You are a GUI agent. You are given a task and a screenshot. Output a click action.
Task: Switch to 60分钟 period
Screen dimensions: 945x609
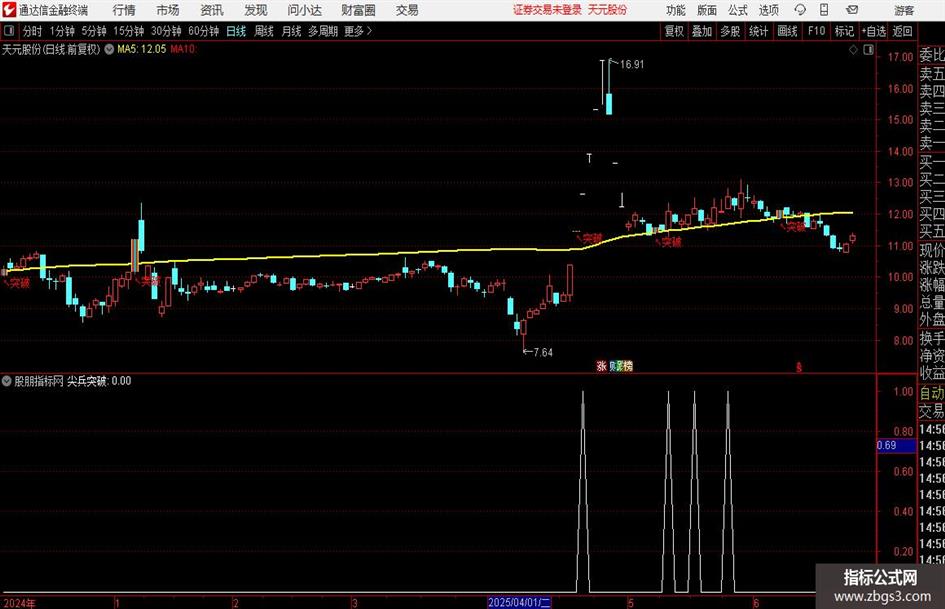(204, 31)
